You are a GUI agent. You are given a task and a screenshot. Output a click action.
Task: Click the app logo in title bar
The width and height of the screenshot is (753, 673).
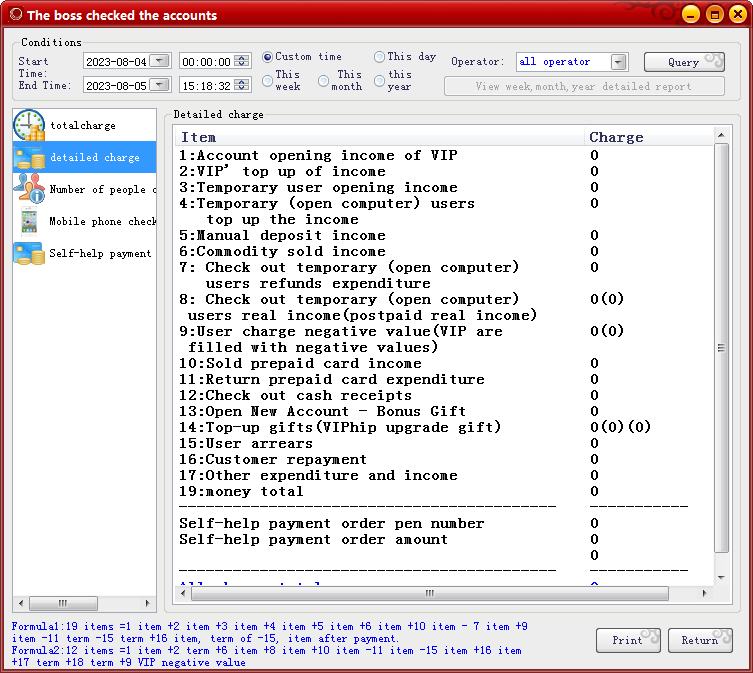[x=15, y=14]
